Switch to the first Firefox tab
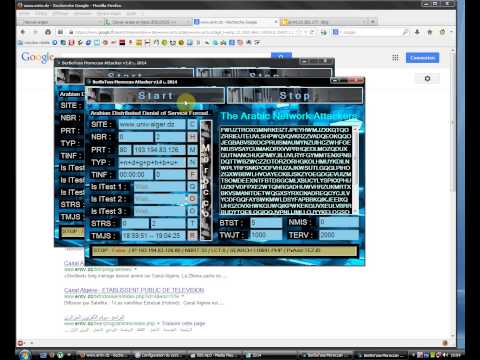Image resolution: width=480 pixels, height=360 pixels. point(60,22)
